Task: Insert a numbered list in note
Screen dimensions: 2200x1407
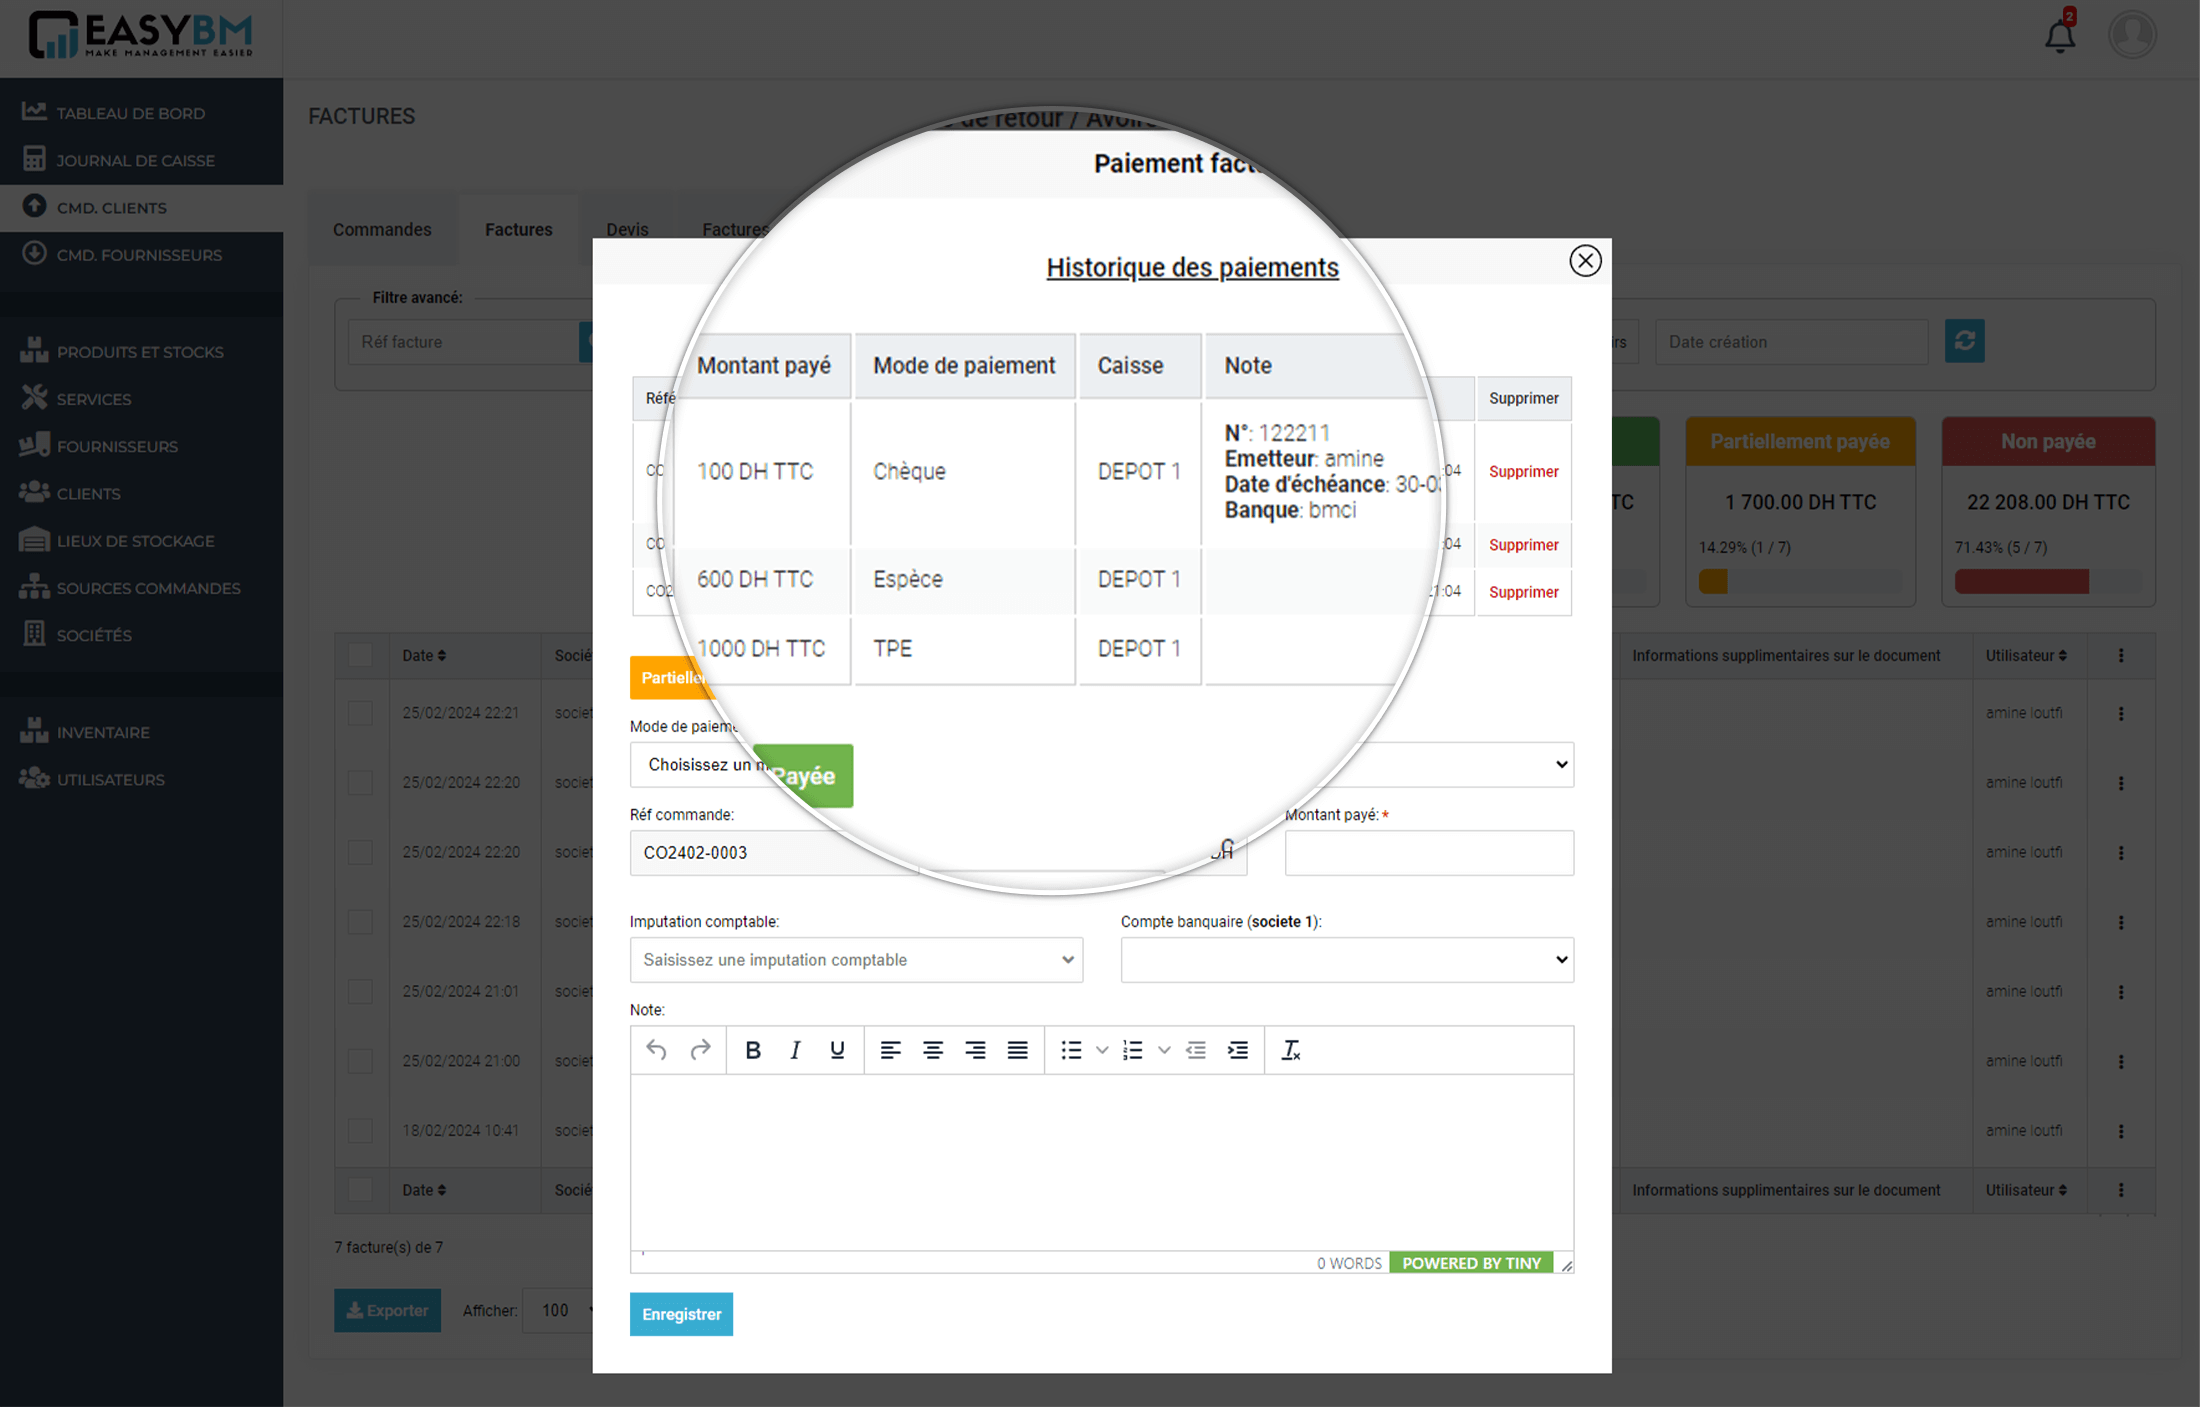Action: 1132,1050
